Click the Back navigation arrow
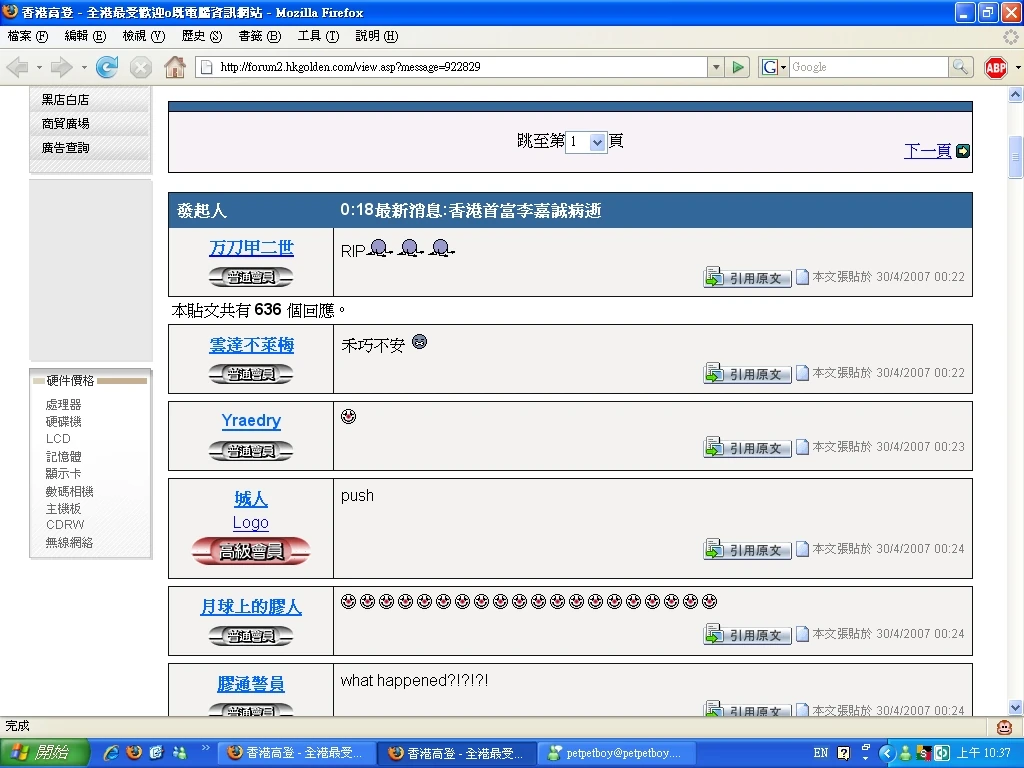Viewport: 1024px width, 768px height. click(18, 67)
